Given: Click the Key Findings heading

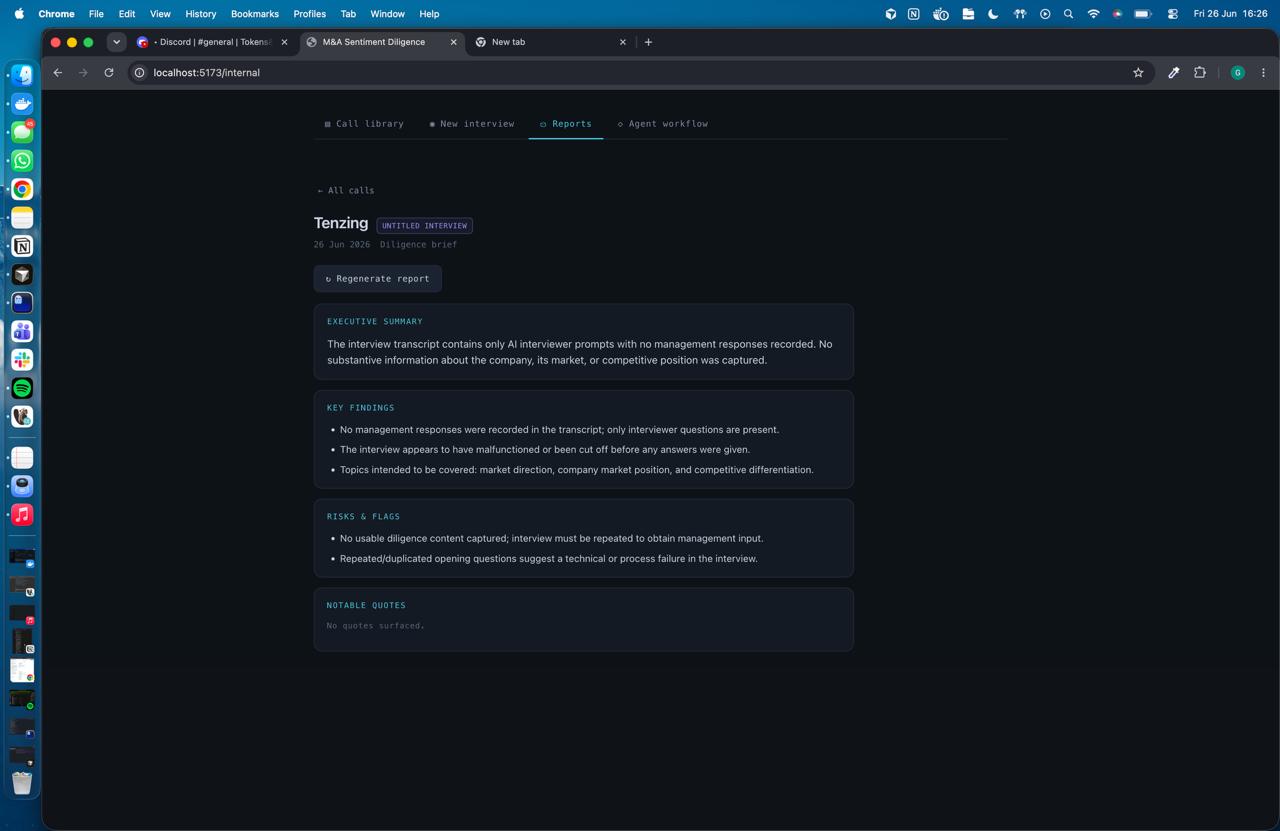Looking at the screenshot, I should tap(360, 408).
